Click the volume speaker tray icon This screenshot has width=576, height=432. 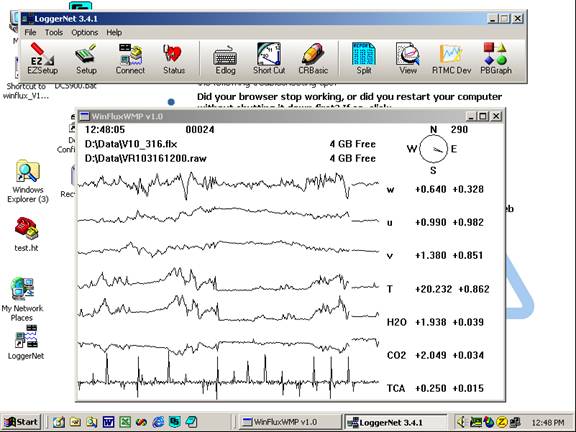coord(462,422)
